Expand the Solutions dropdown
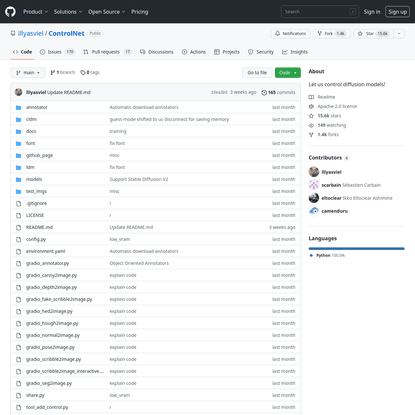Image resolution: width=415 pixels, height=415 pixels. 68,12
